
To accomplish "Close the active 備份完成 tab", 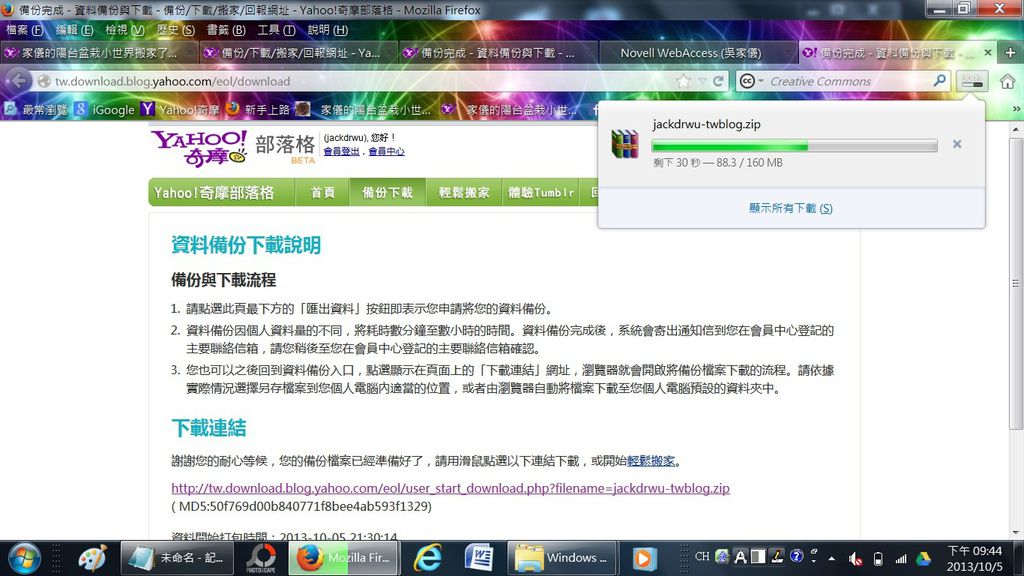I will click(x=987, y=52).
